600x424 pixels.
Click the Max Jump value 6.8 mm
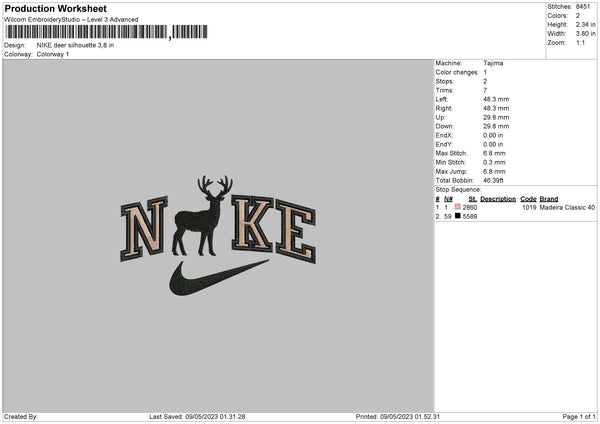[x=494, y=171]
